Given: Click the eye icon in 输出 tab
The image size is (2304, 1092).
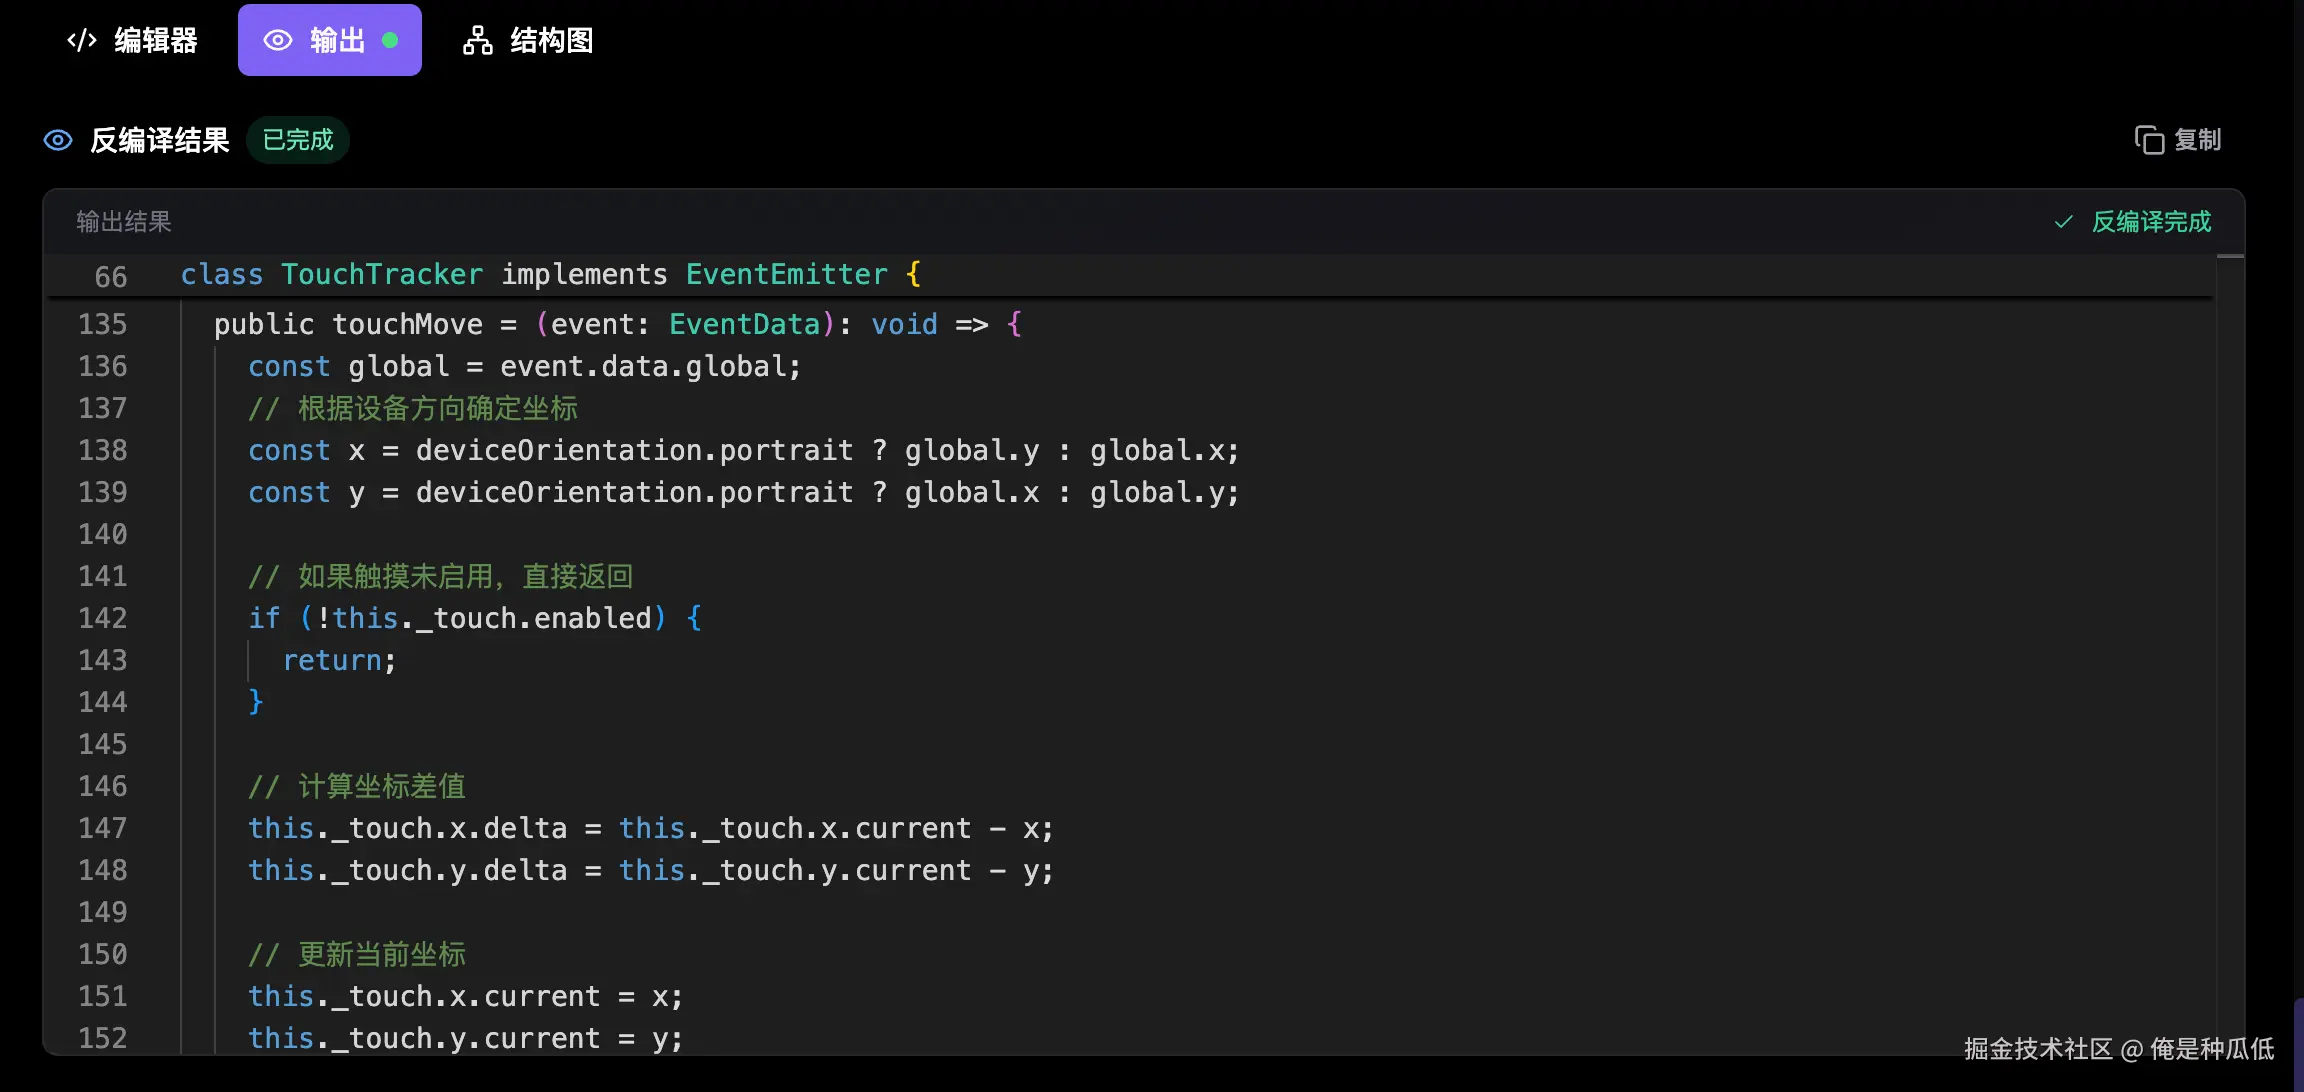Looking at the screenshot, I should (x=277, y=40).
